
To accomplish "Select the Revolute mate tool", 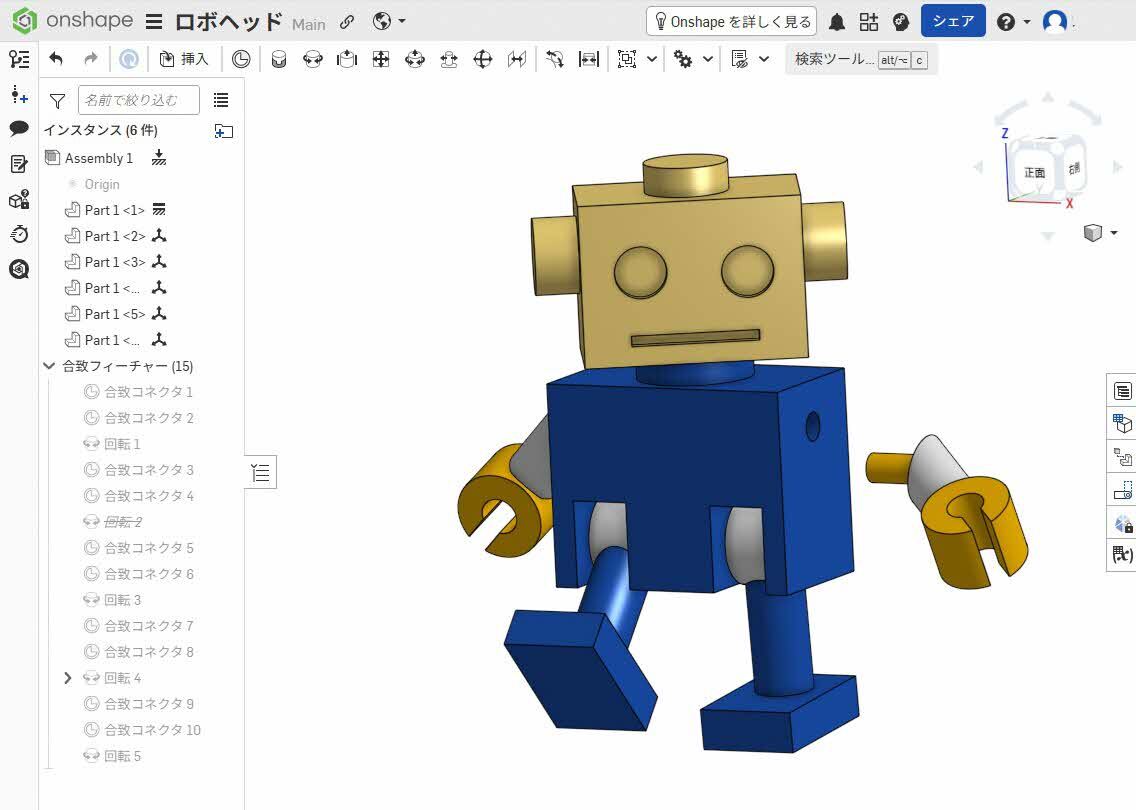I will [x=313, y=59].
